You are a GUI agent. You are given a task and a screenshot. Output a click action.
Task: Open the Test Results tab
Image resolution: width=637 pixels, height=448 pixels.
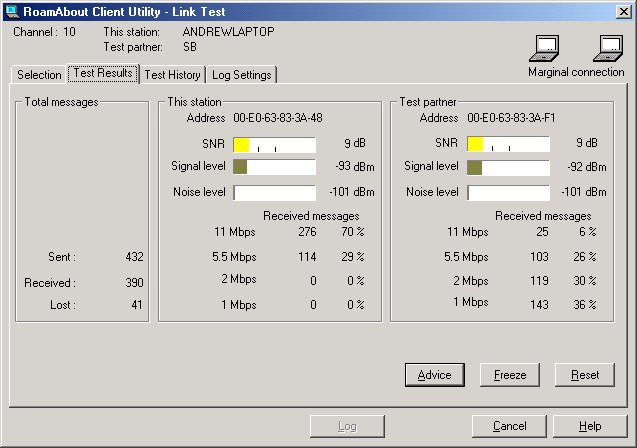[x=103, y=74]
